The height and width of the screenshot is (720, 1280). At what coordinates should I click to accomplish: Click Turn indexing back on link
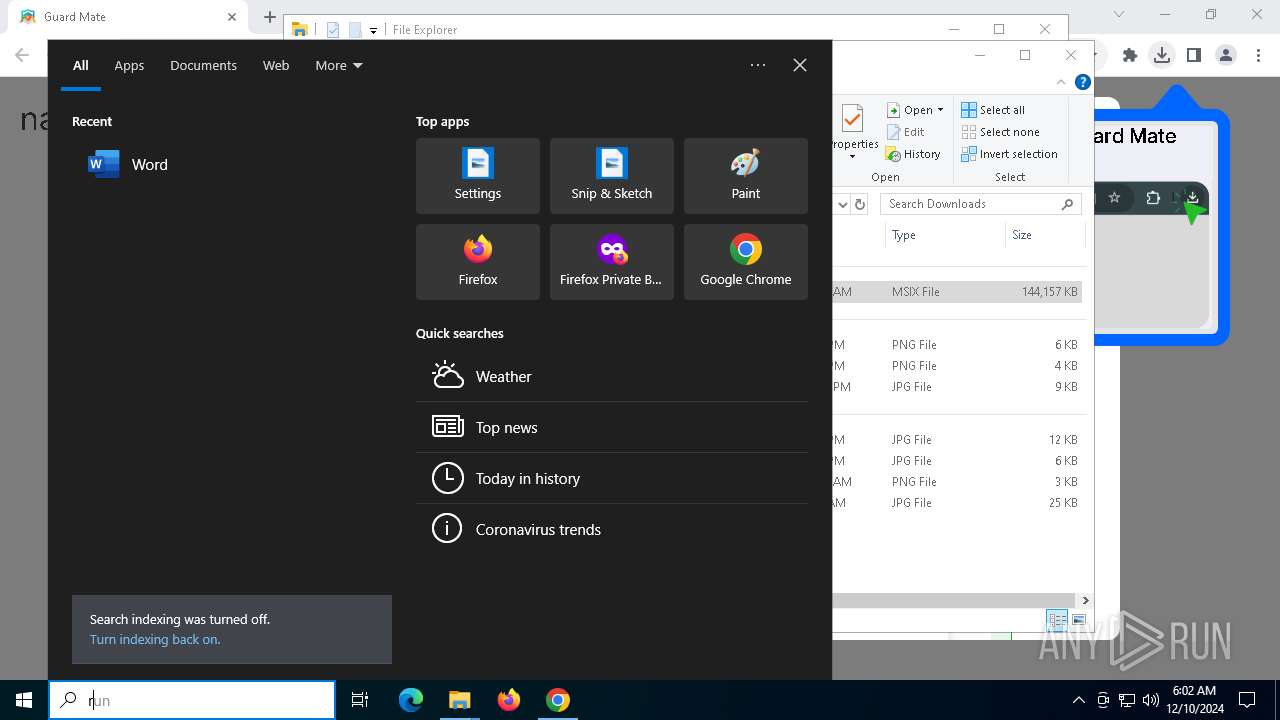coord(155,639)
